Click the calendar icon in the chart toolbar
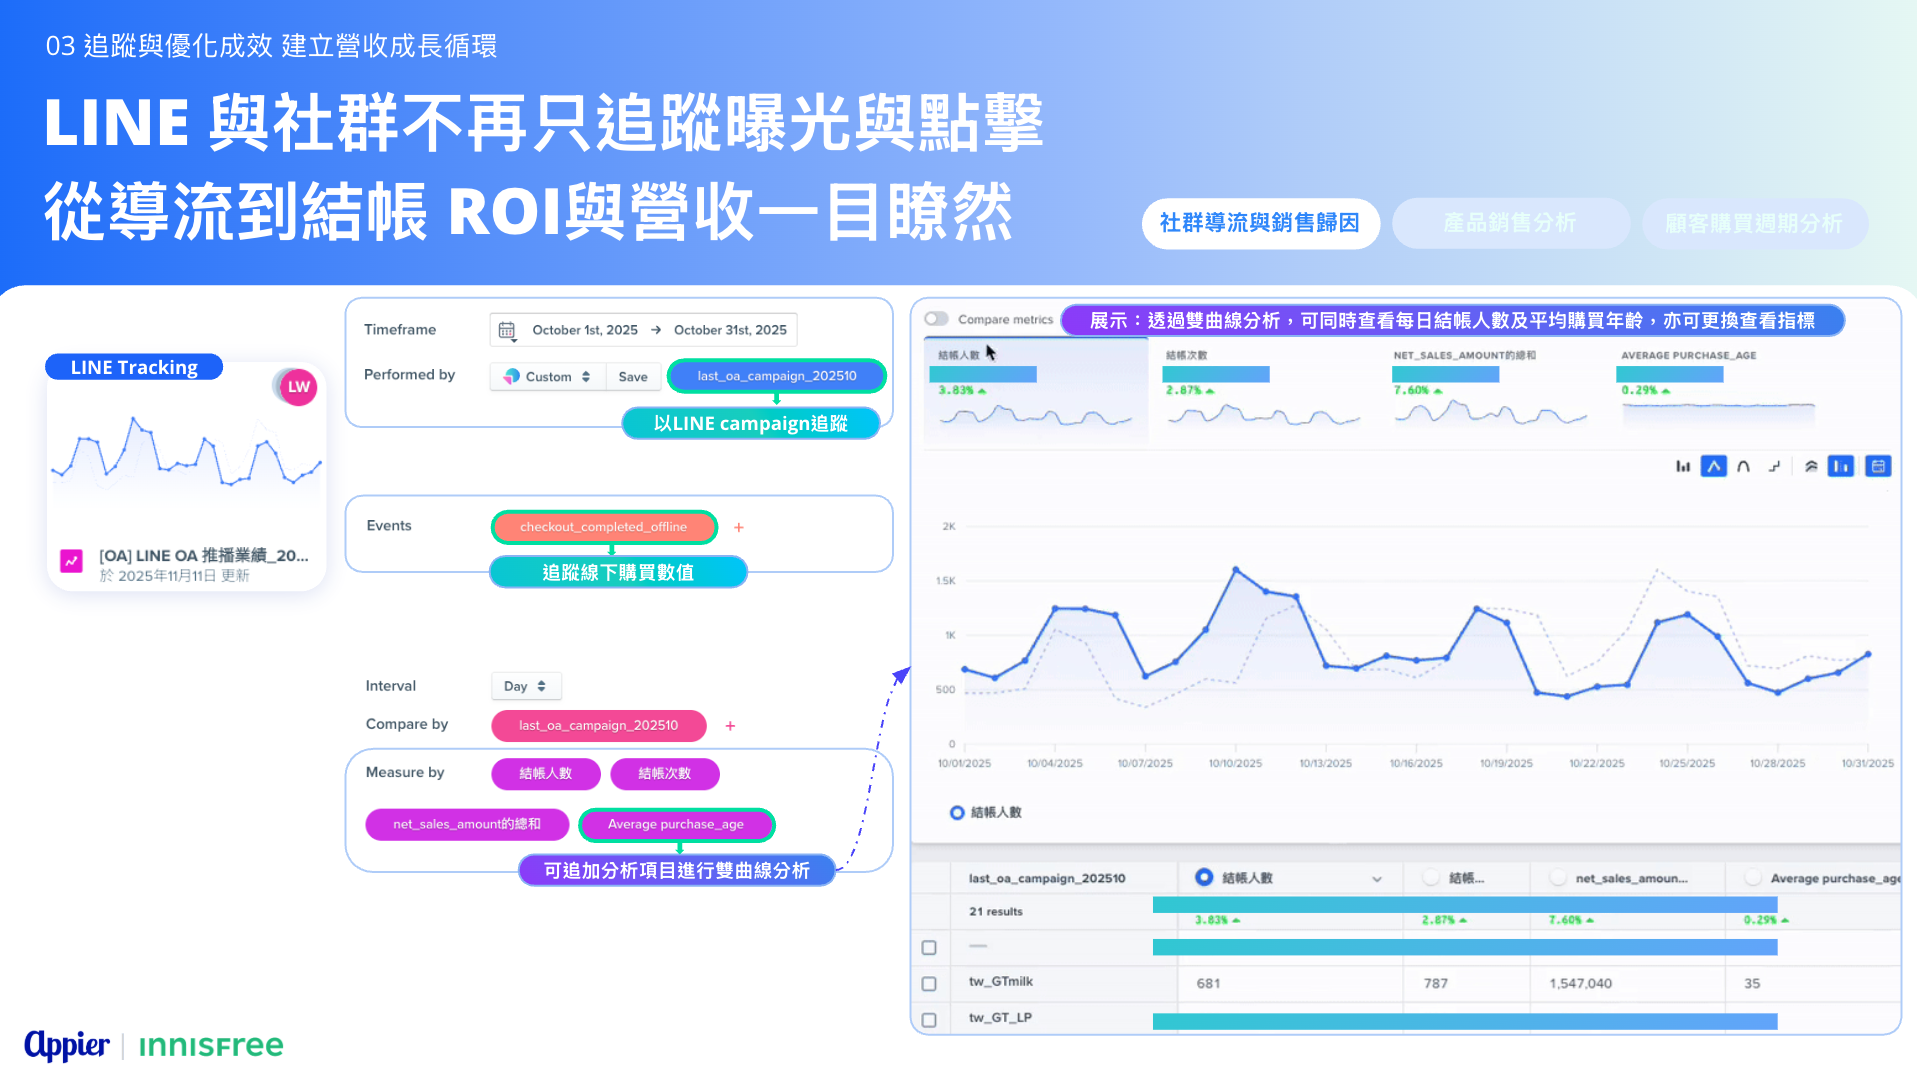The width and height of the screenshot is (1917, 1079). point(1878,466)
